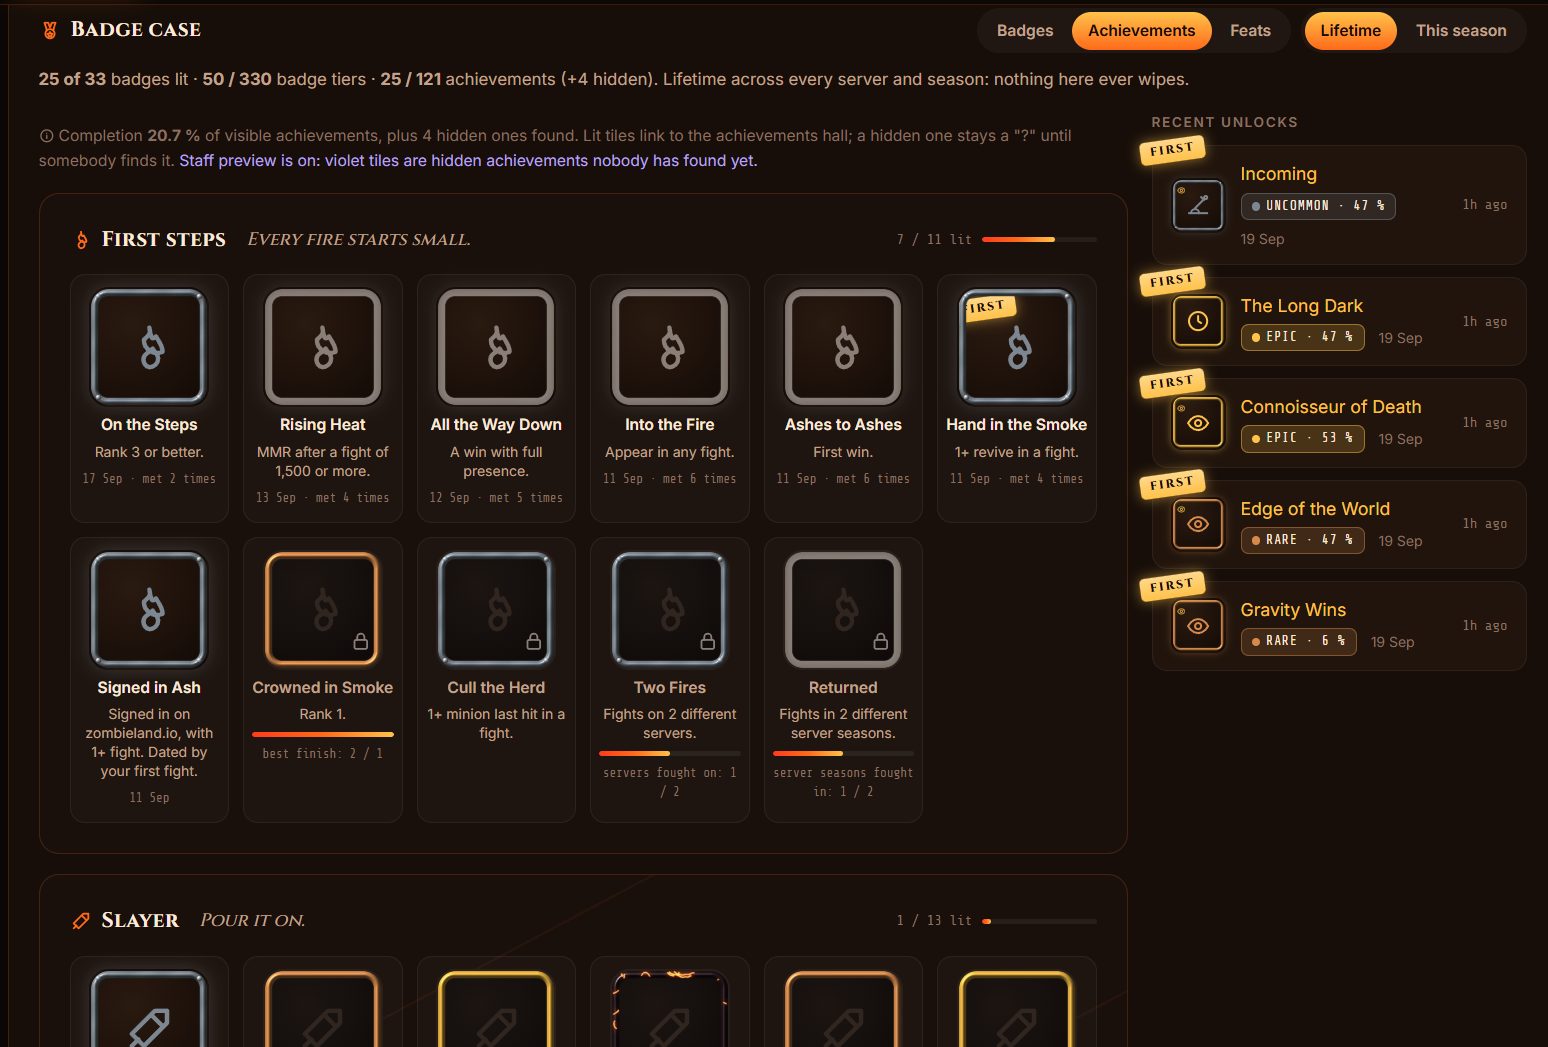The height and width of the screenshot is (1047, 1548).
Task: Select the Ashes to Ashes badge icon
Action: point(843,346)
